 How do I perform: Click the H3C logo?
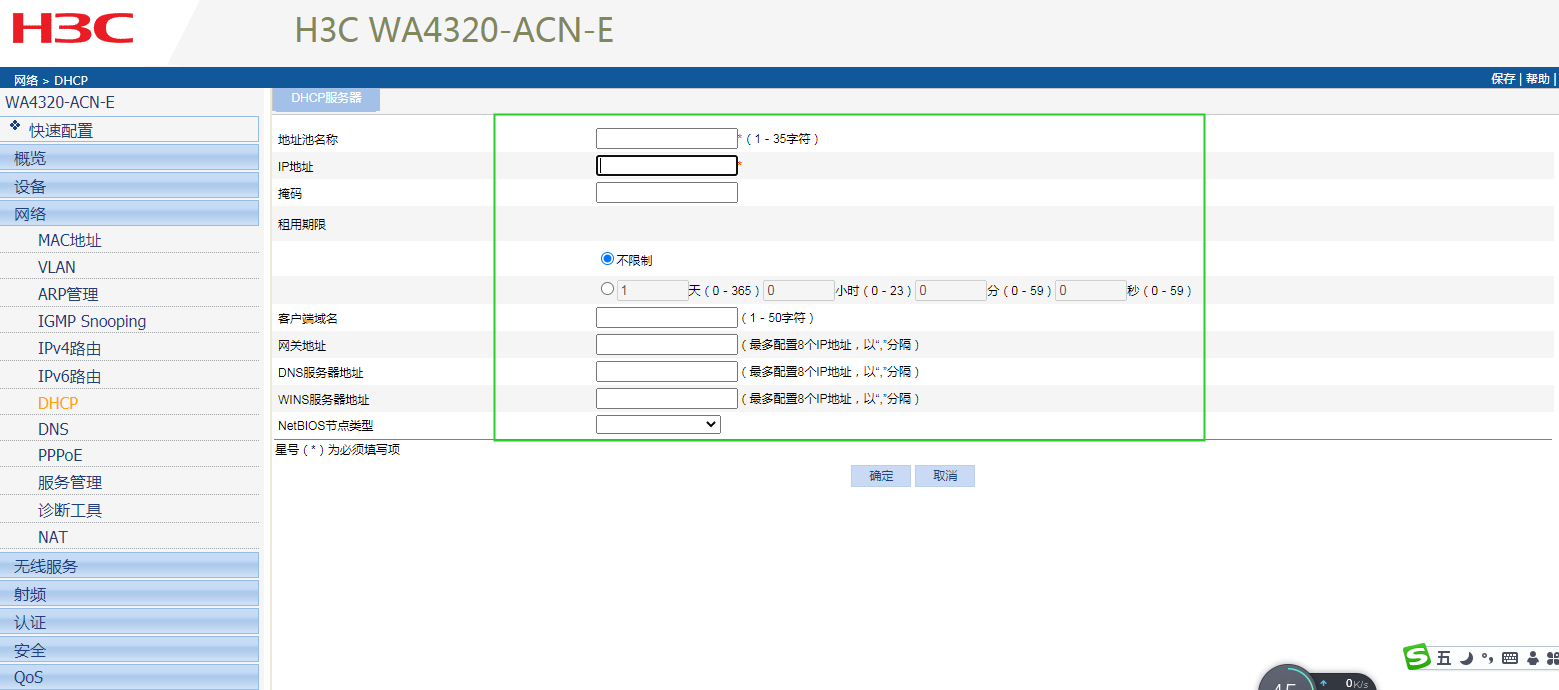coord(72,28)
